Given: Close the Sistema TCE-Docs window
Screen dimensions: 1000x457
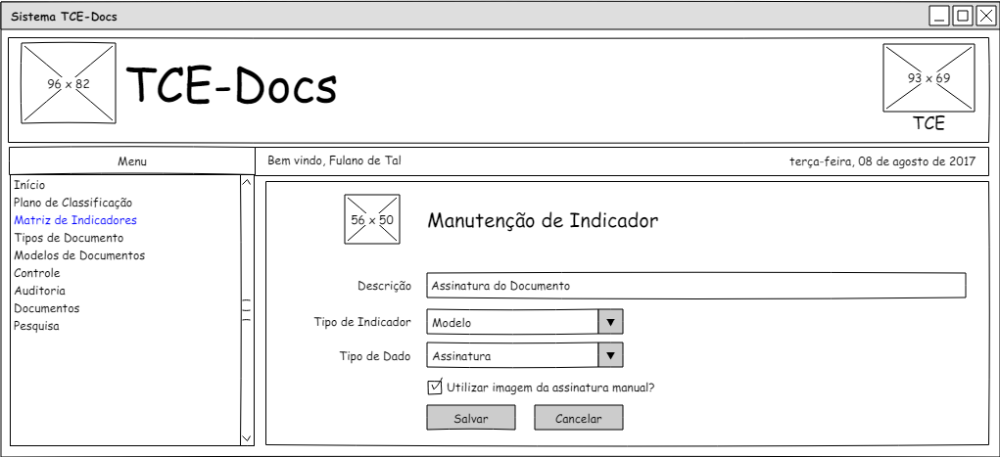Looking at the screenshot, I should click(x=984, y=15).
